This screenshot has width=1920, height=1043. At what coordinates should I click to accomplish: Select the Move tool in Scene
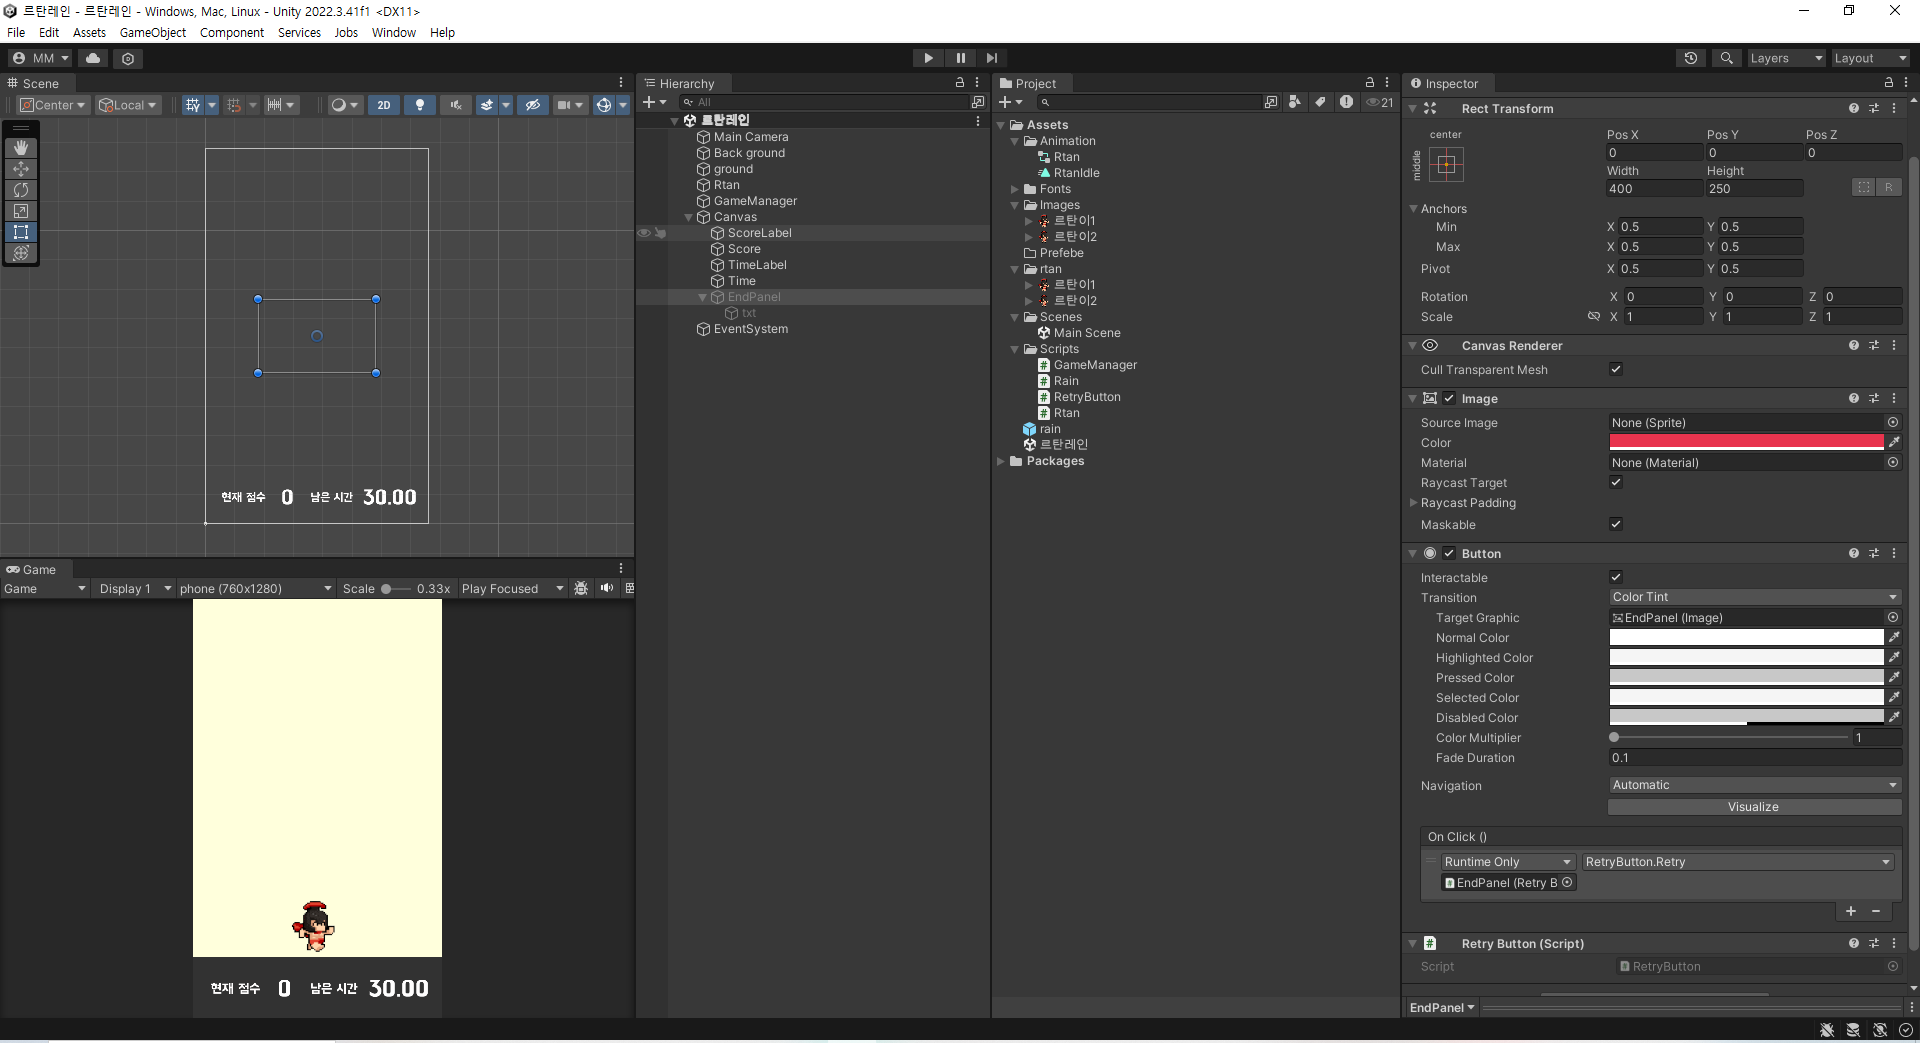tap(21, 169)
